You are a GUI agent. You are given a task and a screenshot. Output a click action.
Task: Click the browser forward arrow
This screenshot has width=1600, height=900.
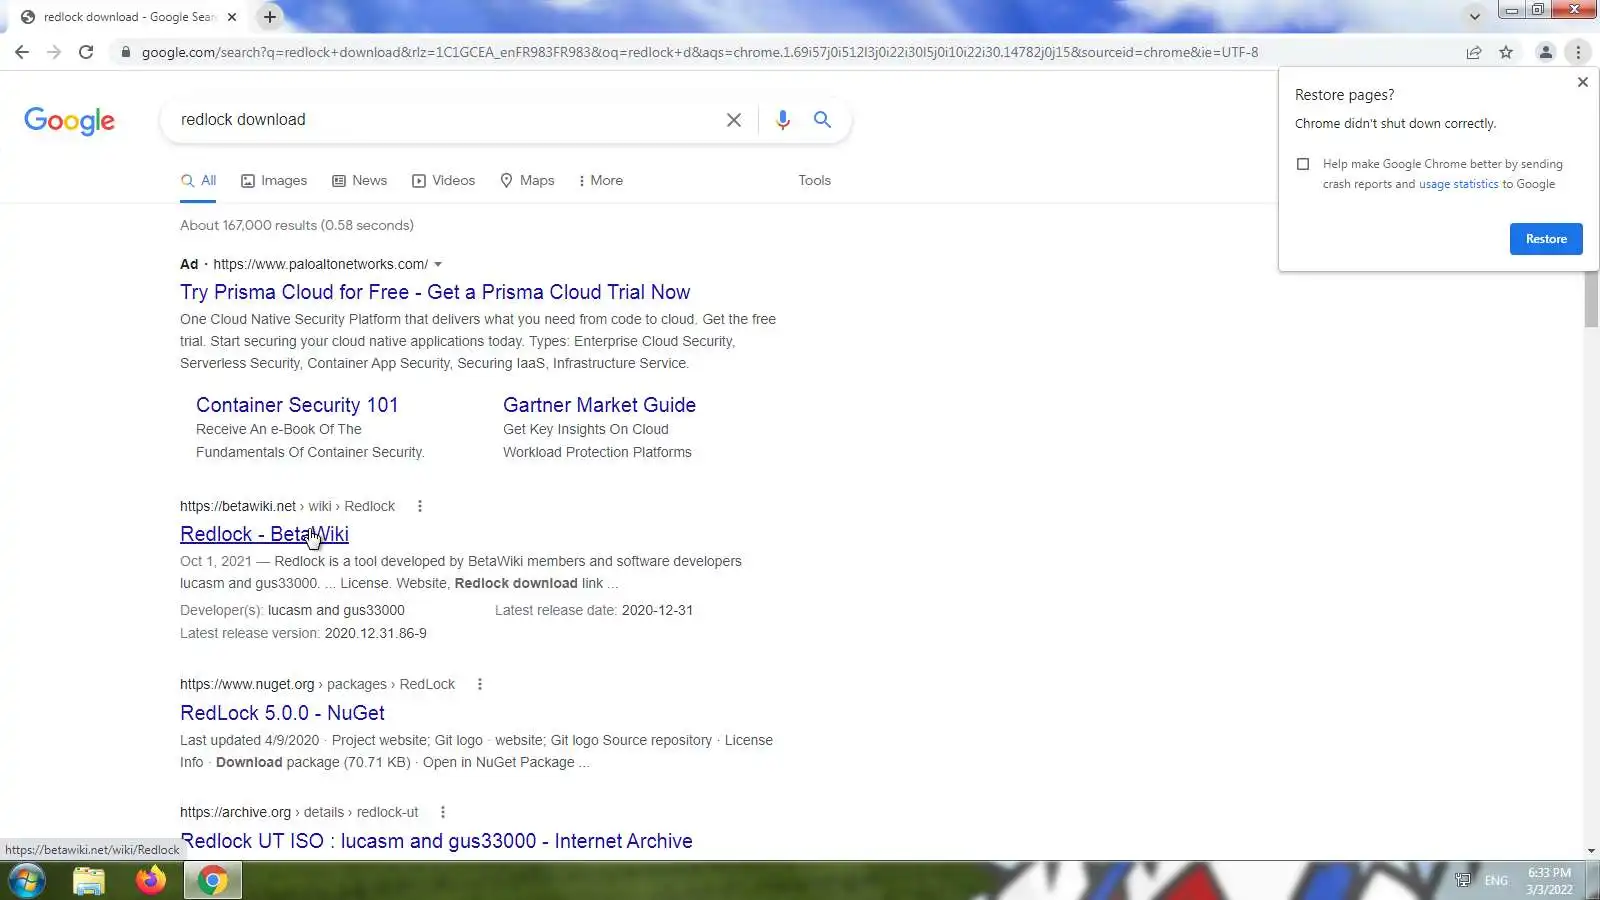tap(54, 52)
